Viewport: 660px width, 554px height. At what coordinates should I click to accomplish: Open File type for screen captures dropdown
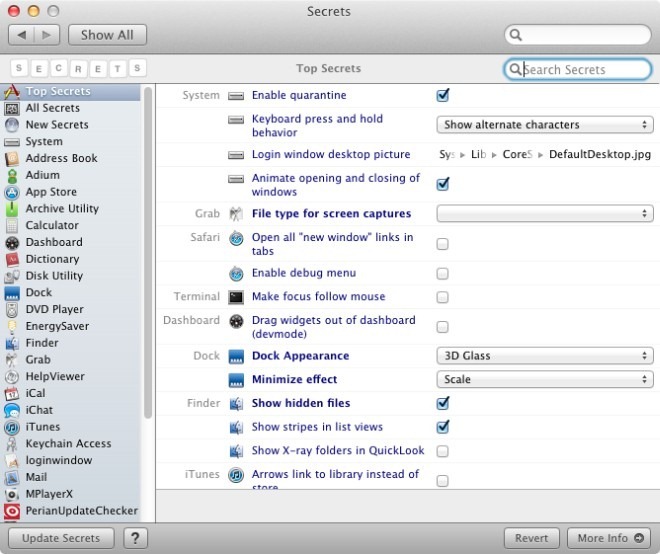point(545,214)
